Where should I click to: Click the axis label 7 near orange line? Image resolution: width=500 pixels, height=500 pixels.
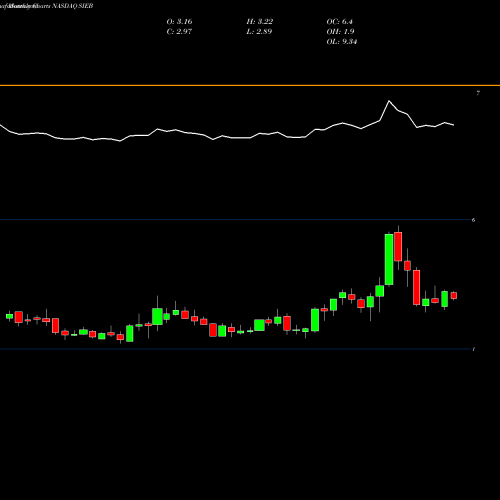point(478,93)
